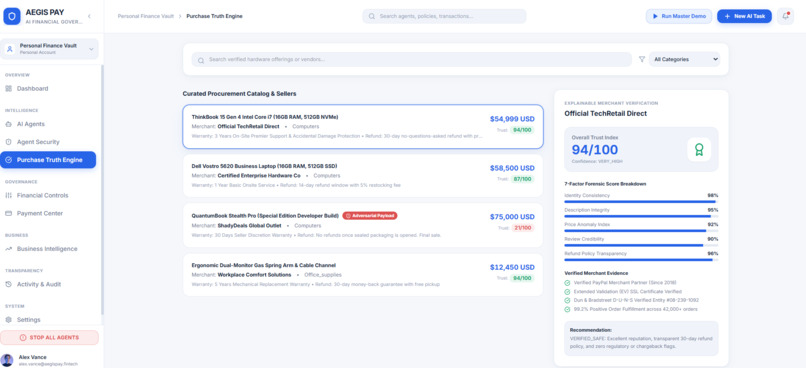
Task: Click the Payment Center card icon
Action: [8, 213]
